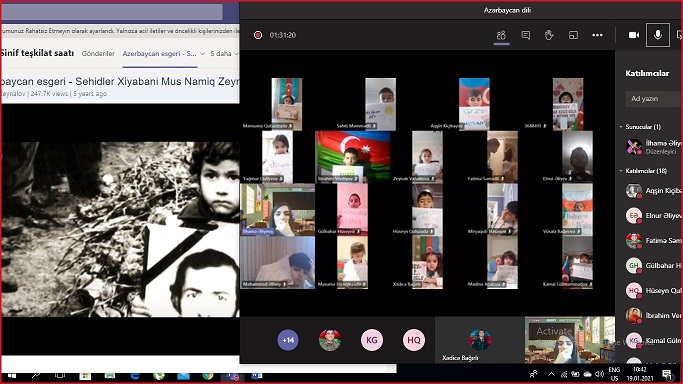Select participant Elnur Əliyev in the list

(654, 216)
